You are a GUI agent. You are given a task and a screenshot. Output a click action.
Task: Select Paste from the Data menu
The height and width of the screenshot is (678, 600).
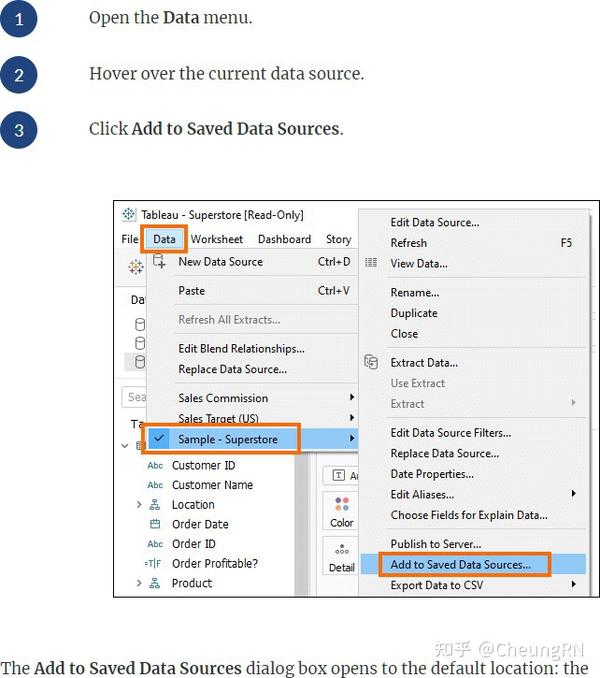point(253,291)
